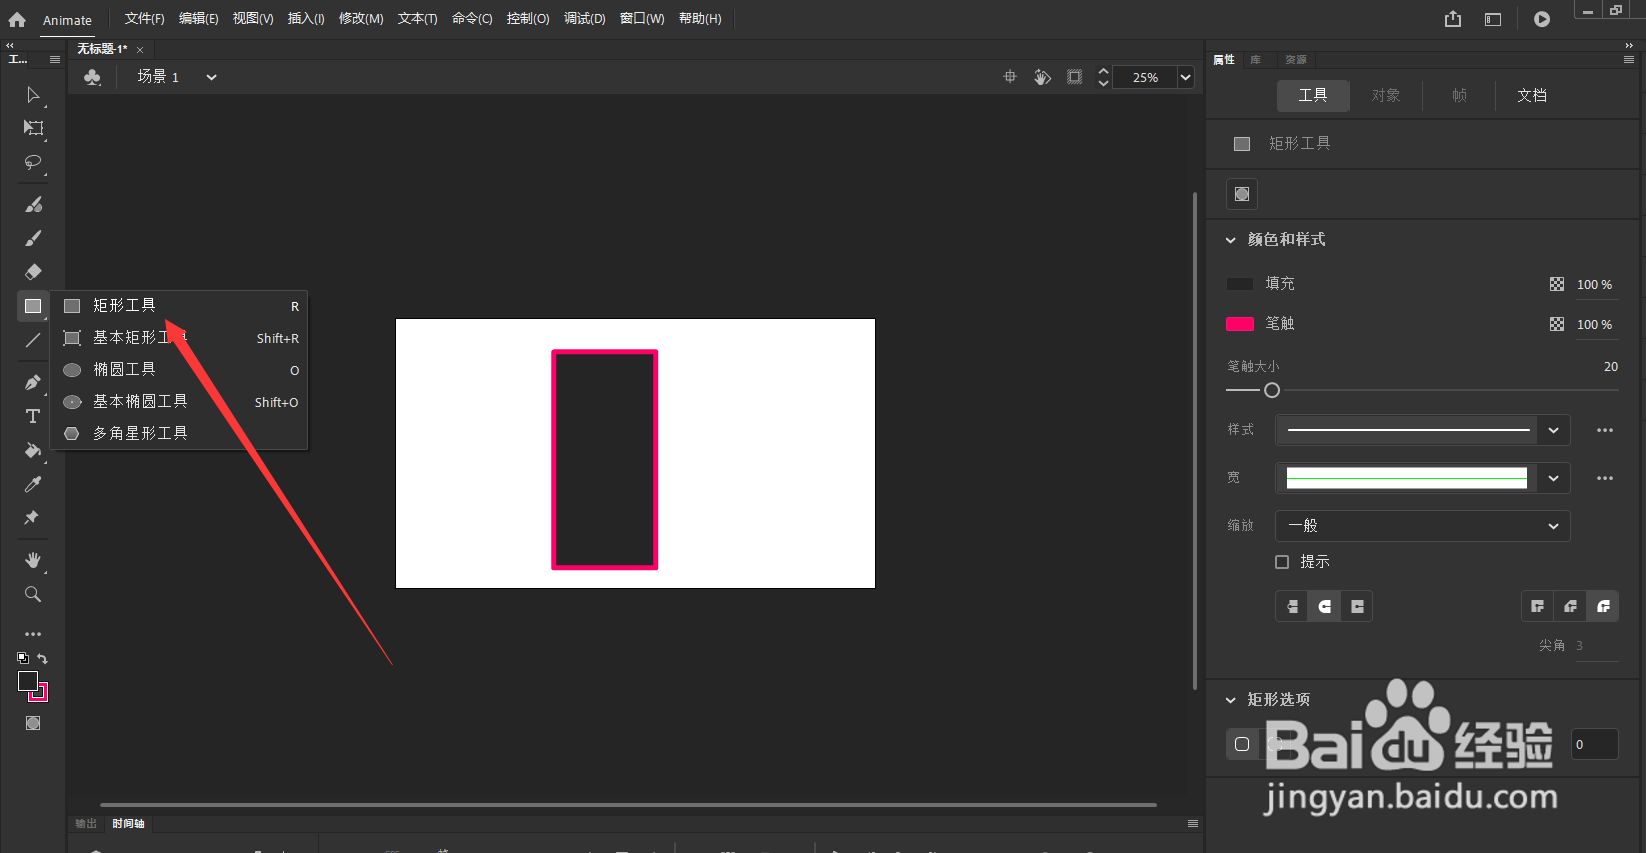The height and width of the screenshot is (853, 1646).
Task: Select the Asset Warp pin tool
Action: tap(32, 517)
